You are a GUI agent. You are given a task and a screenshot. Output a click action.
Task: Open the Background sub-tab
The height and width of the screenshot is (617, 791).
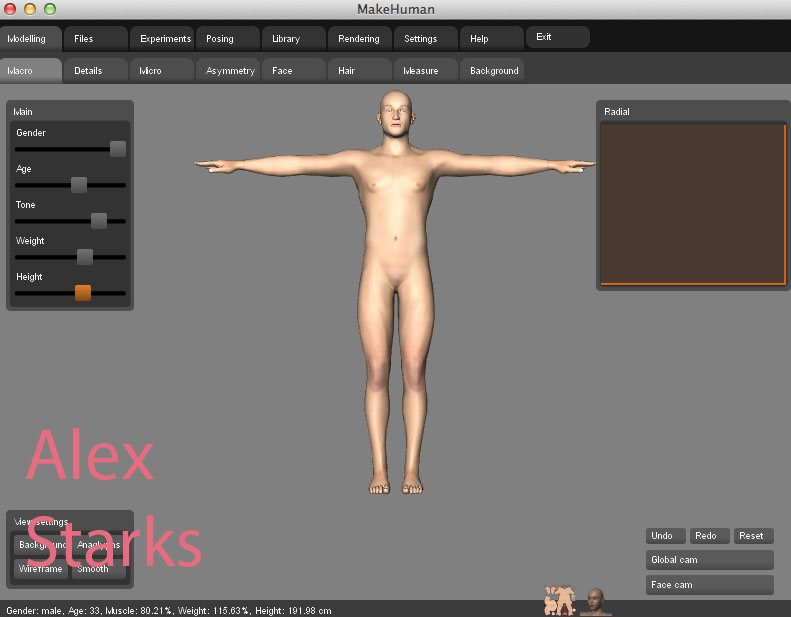point(492,71)
